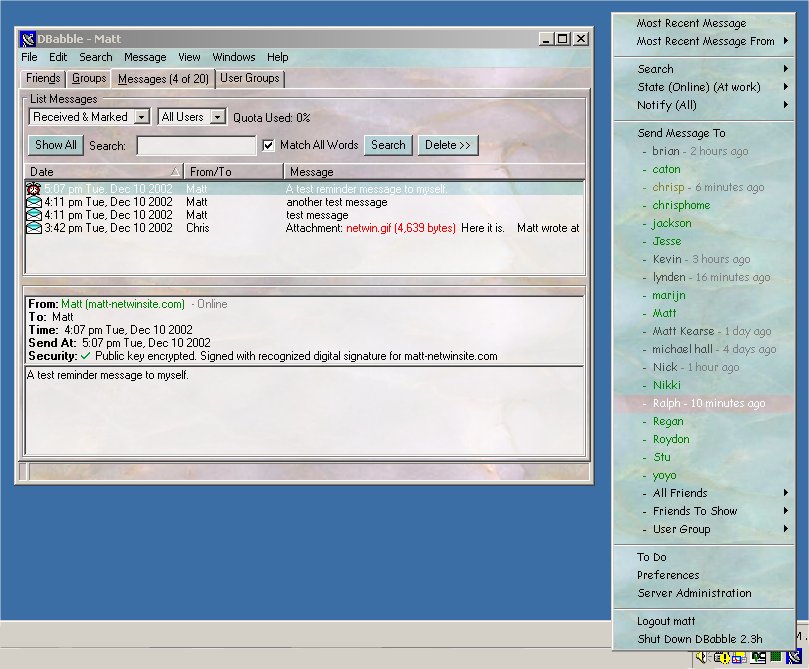Open the Message menu
The image size is (809, 669).
[x=145, y=57]
